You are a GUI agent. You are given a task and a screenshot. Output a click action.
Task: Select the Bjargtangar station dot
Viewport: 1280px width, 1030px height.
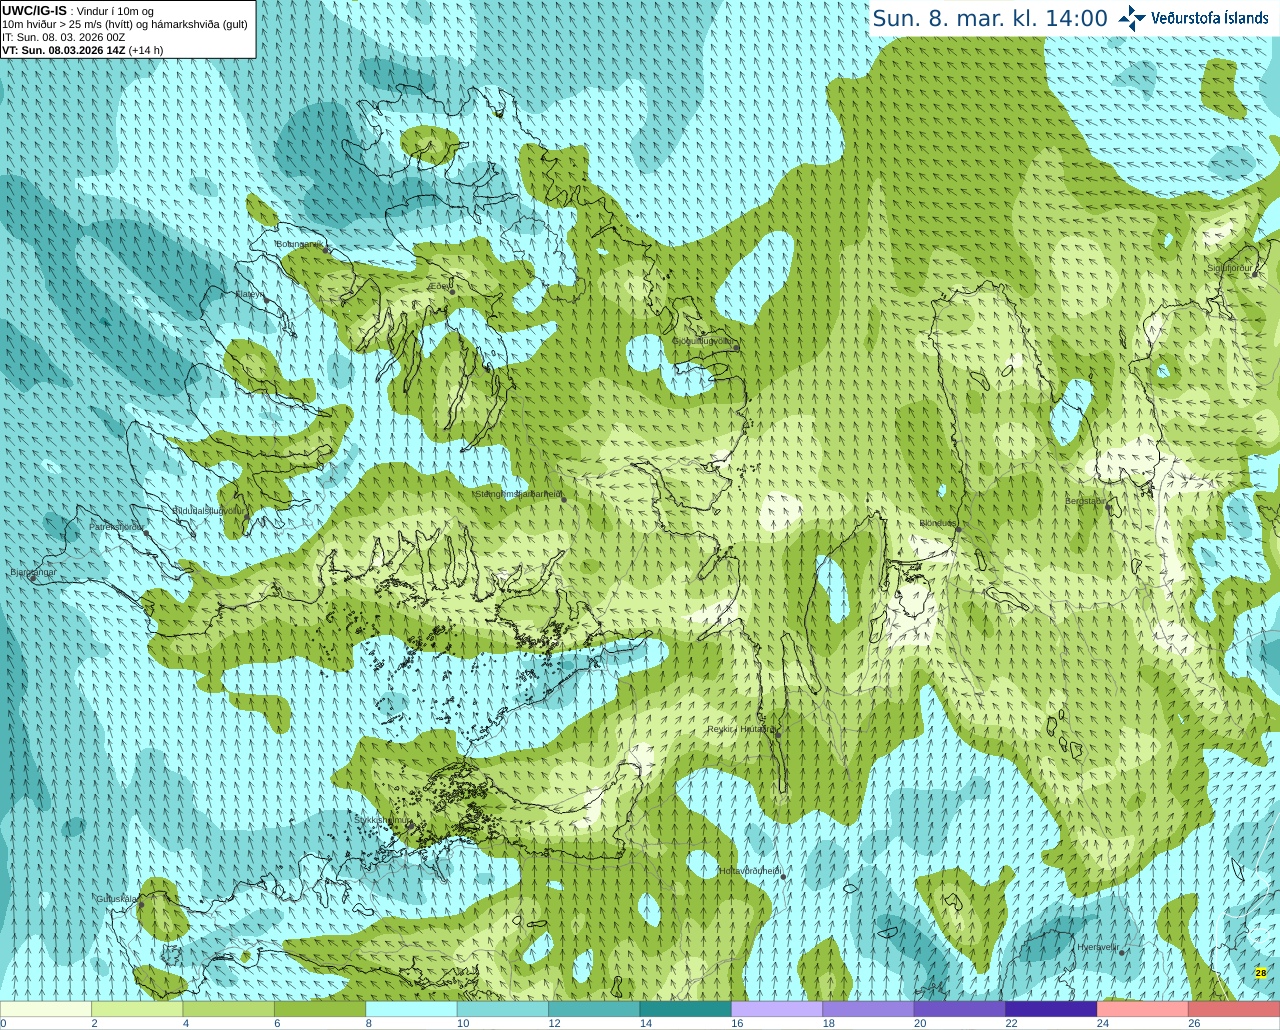[x=33, y=578]
